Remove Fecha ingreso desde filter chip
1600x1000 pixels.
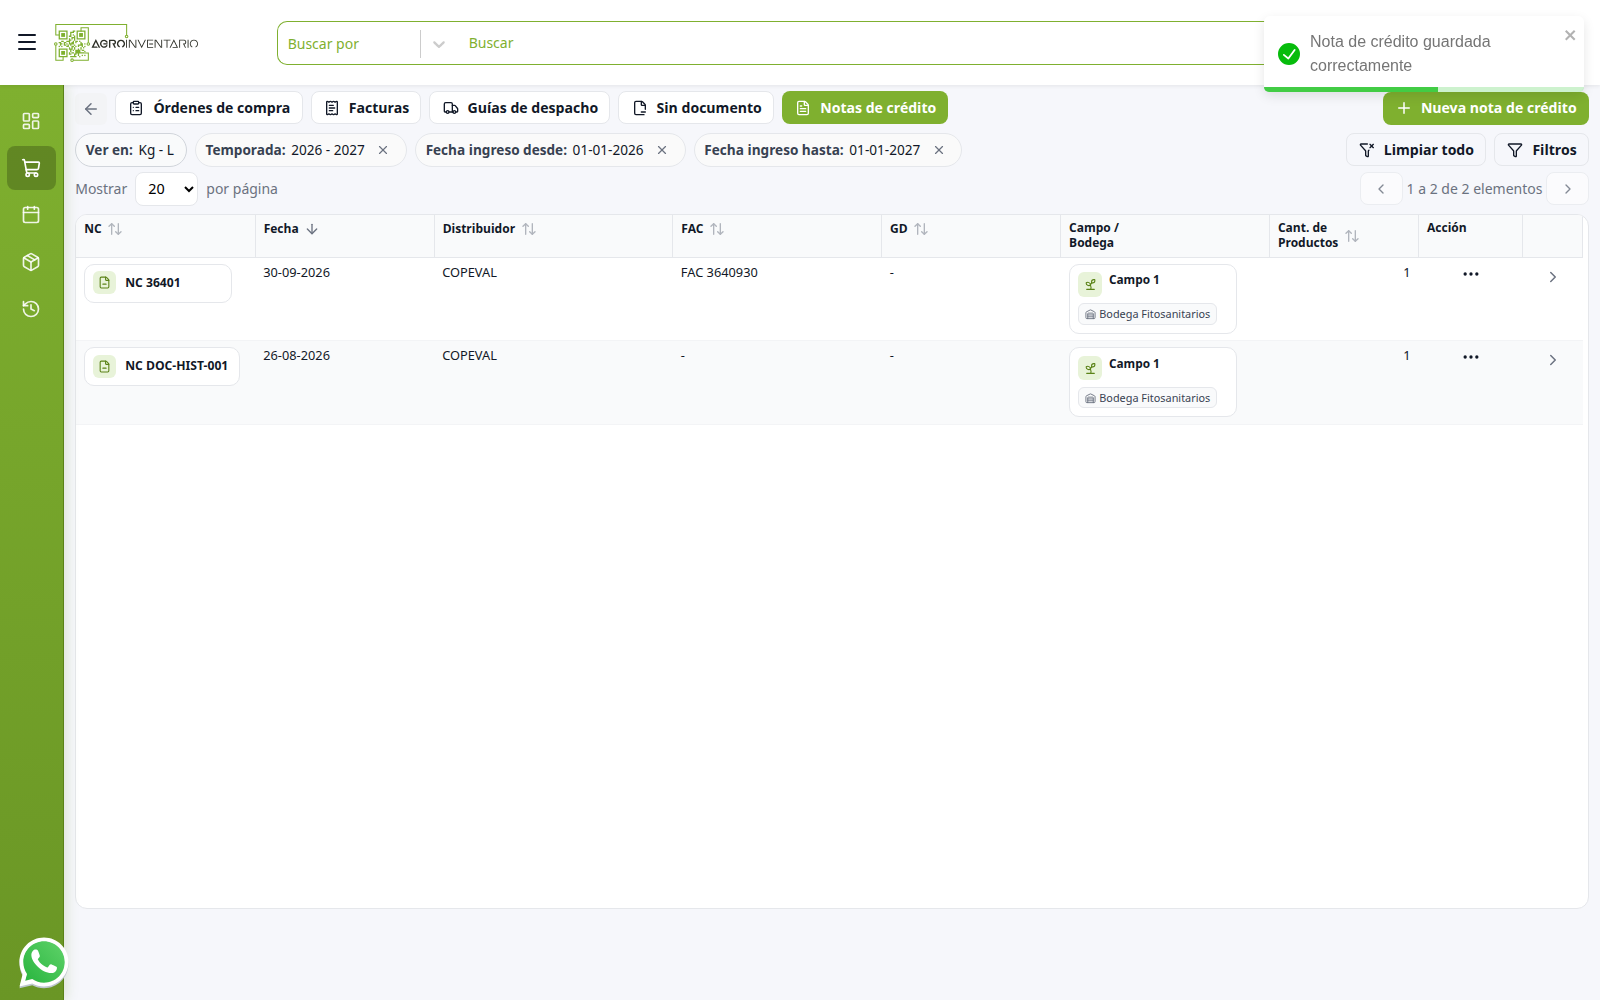click(662, 150)
